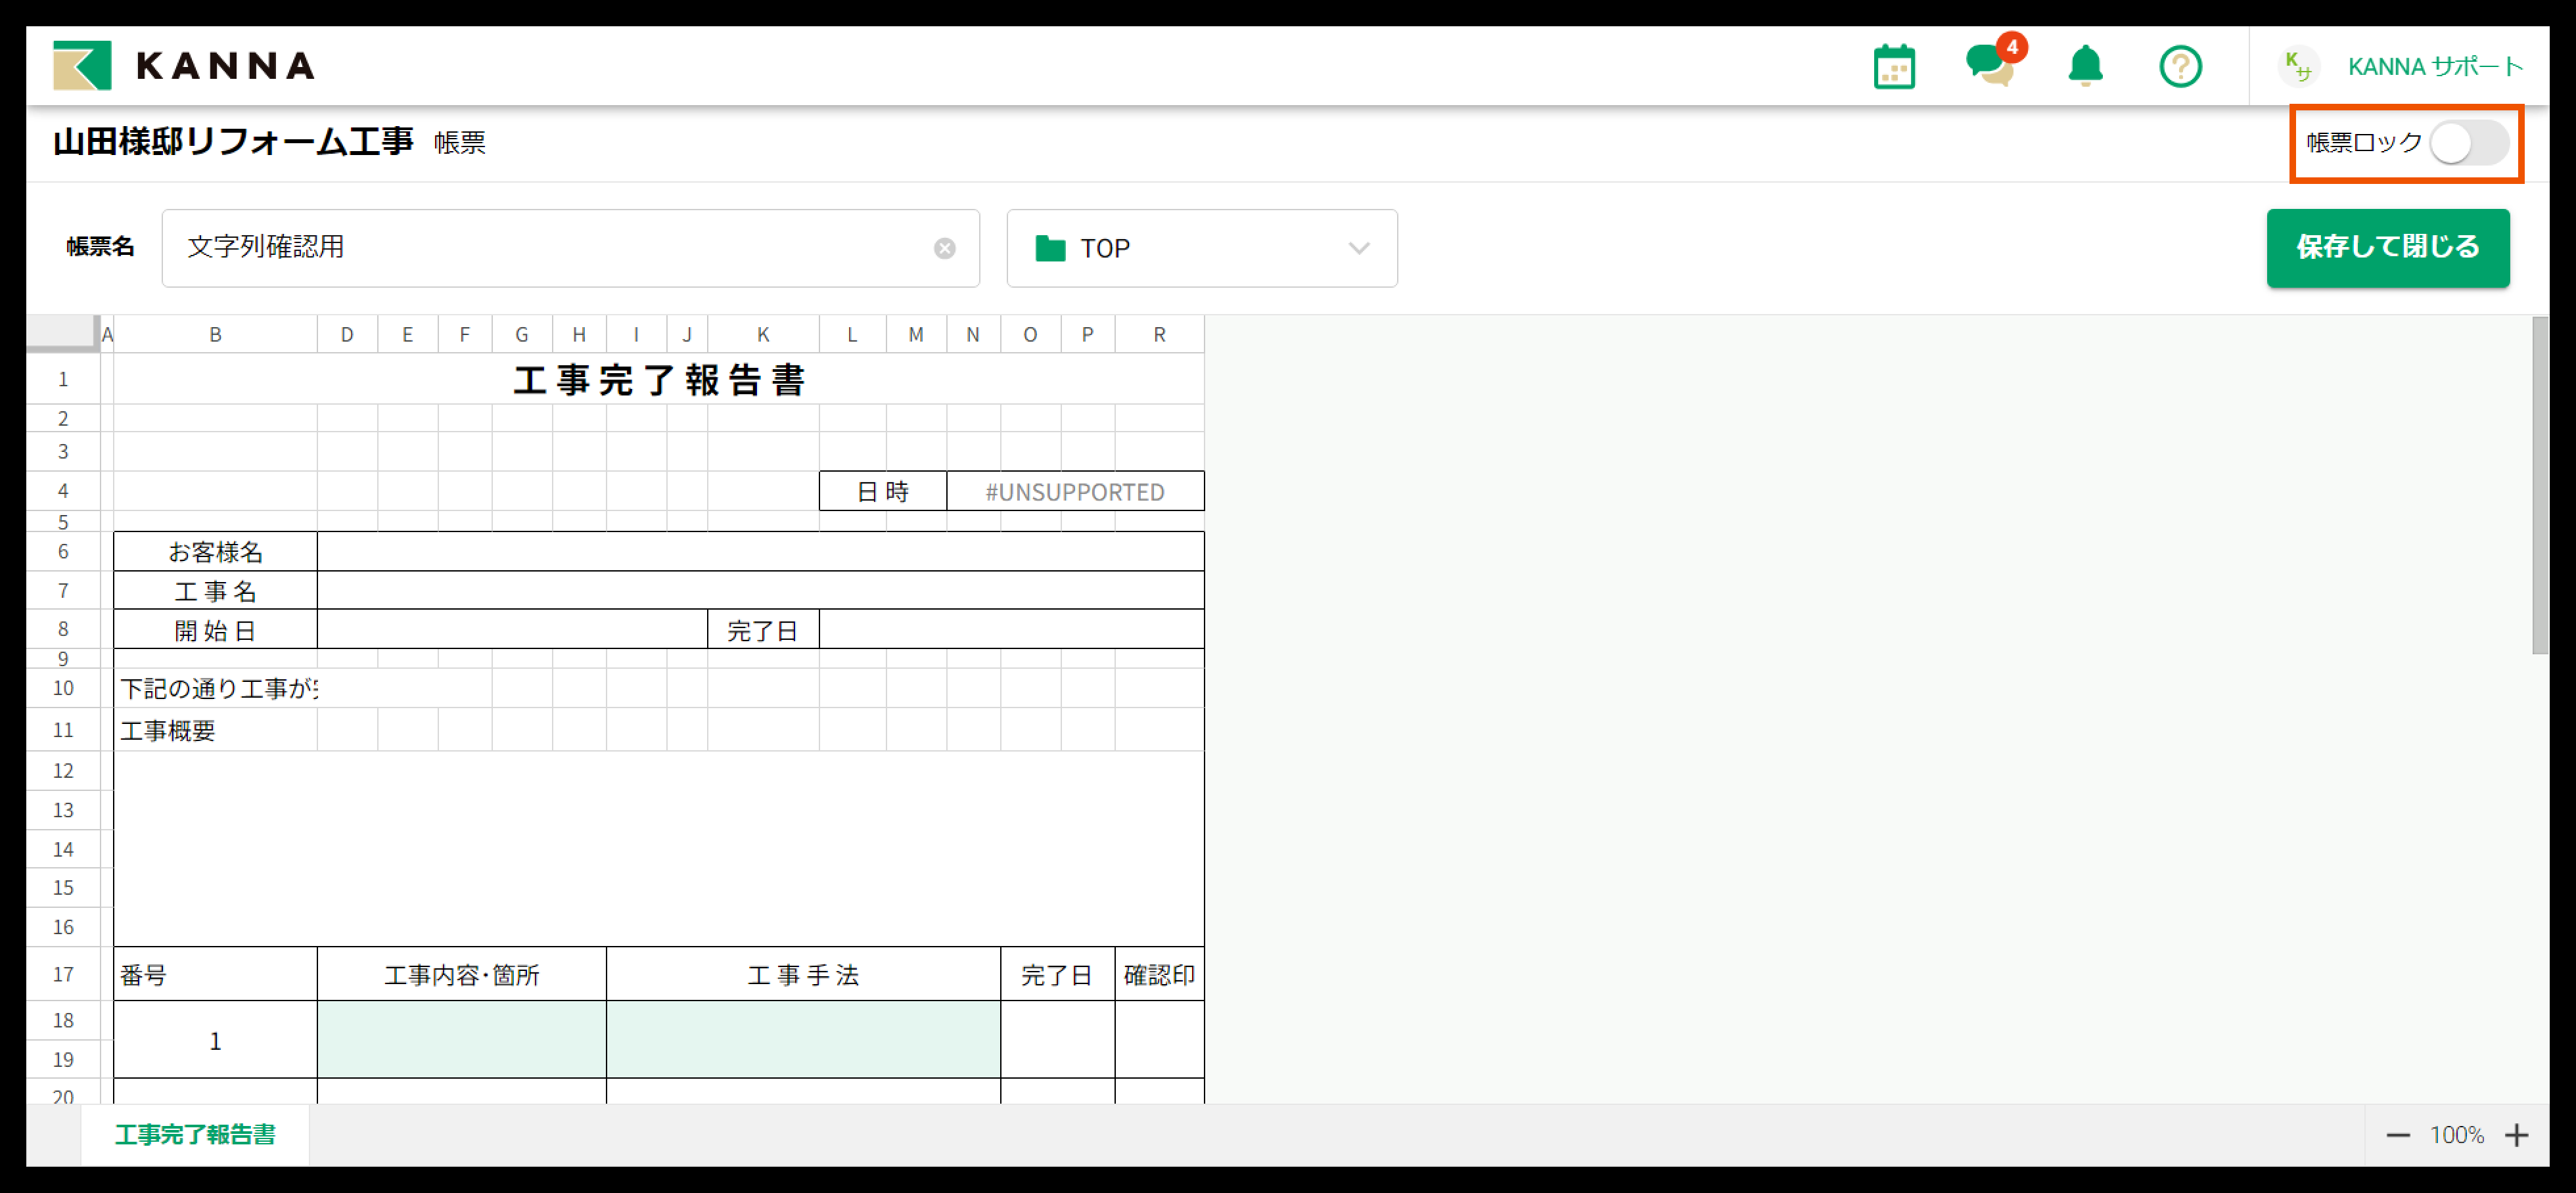Select column B header
This screenshot has width=2576, height=1193.
tap(215, 335)
